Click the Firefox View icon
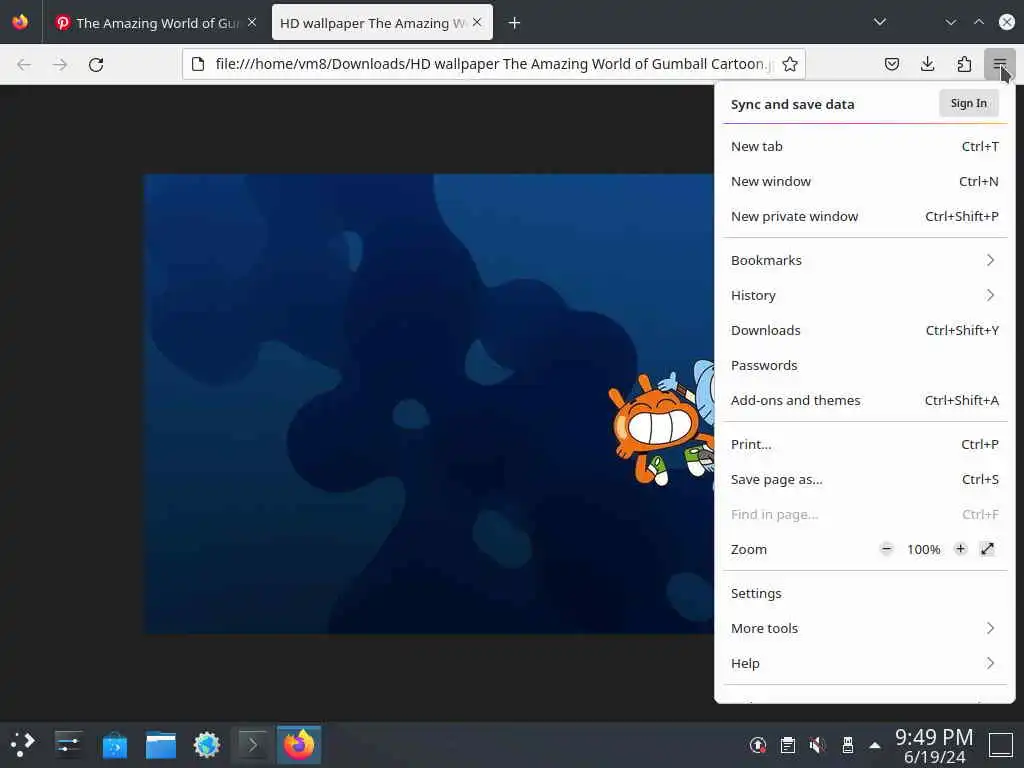Viewport: 1024px width, 768px height. click(x=20, y=22)
